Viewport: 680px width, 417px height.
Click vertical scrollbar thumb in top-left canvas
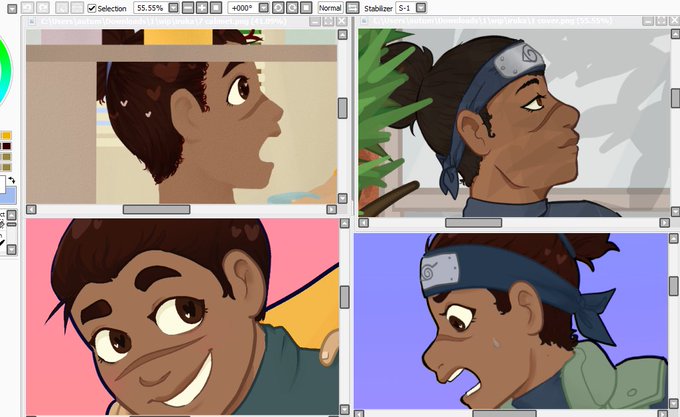pyautogui.click(x=343, y=108)
